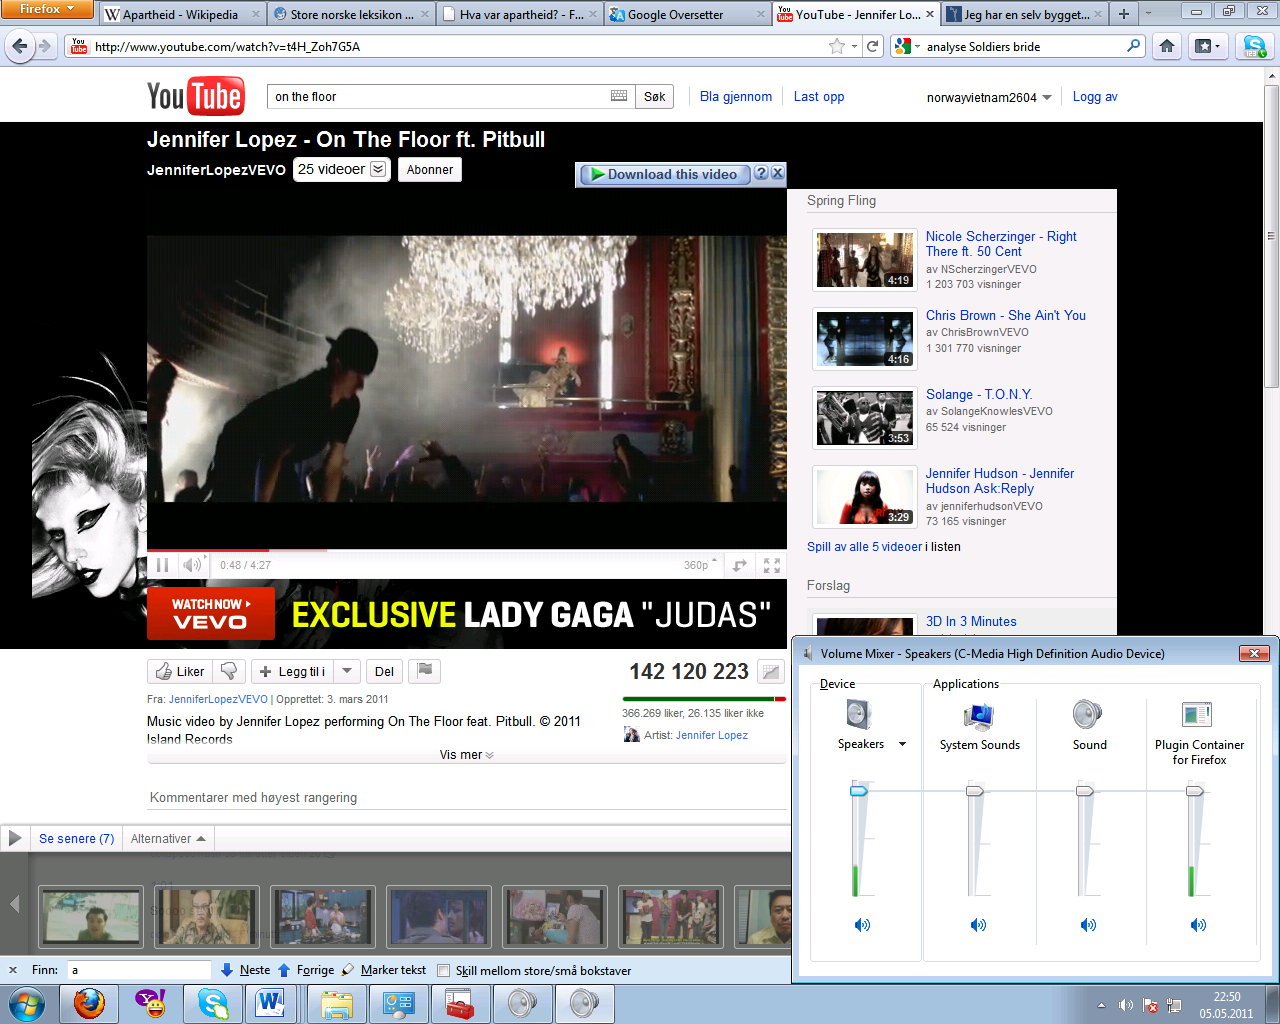Switch to the Jeg har en selv bygget tab
The image size is (1280, 1024).
(x=1026, y=14)
